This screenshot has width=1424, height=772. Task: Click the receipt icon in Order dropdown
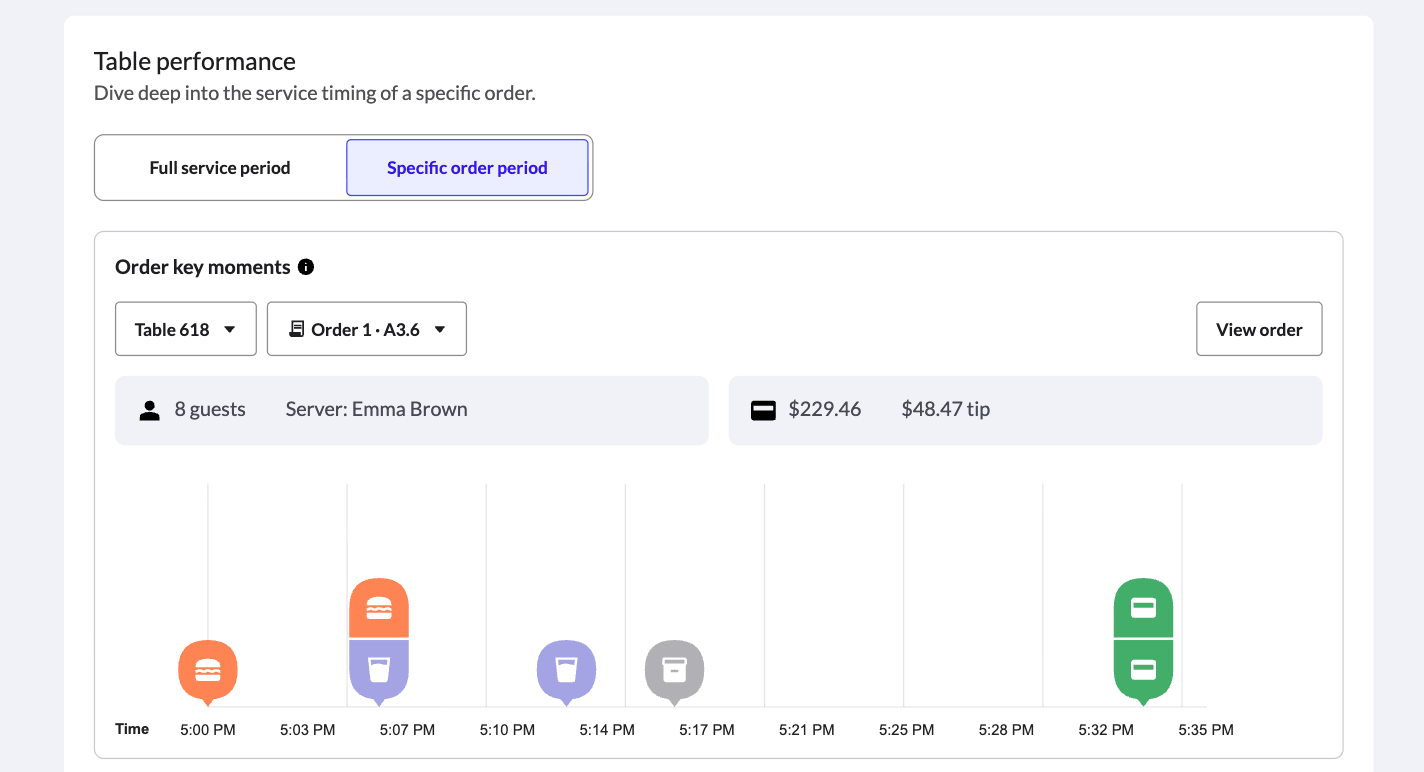pyautogui.click(x=296, y=329)
